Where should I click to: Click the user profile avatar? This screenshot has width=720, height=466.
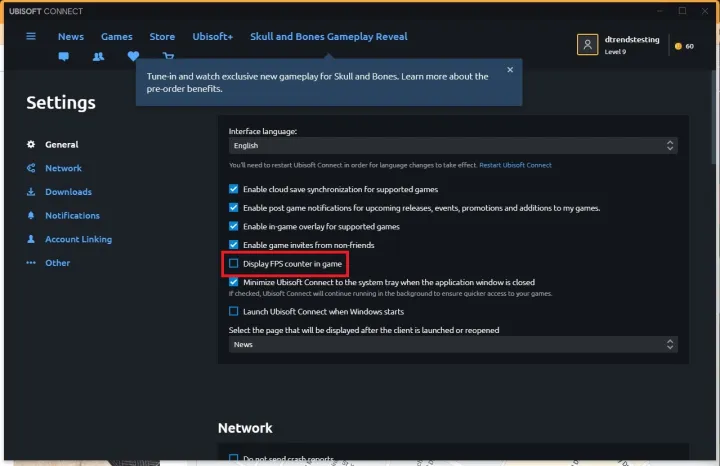tap(588, 45)
